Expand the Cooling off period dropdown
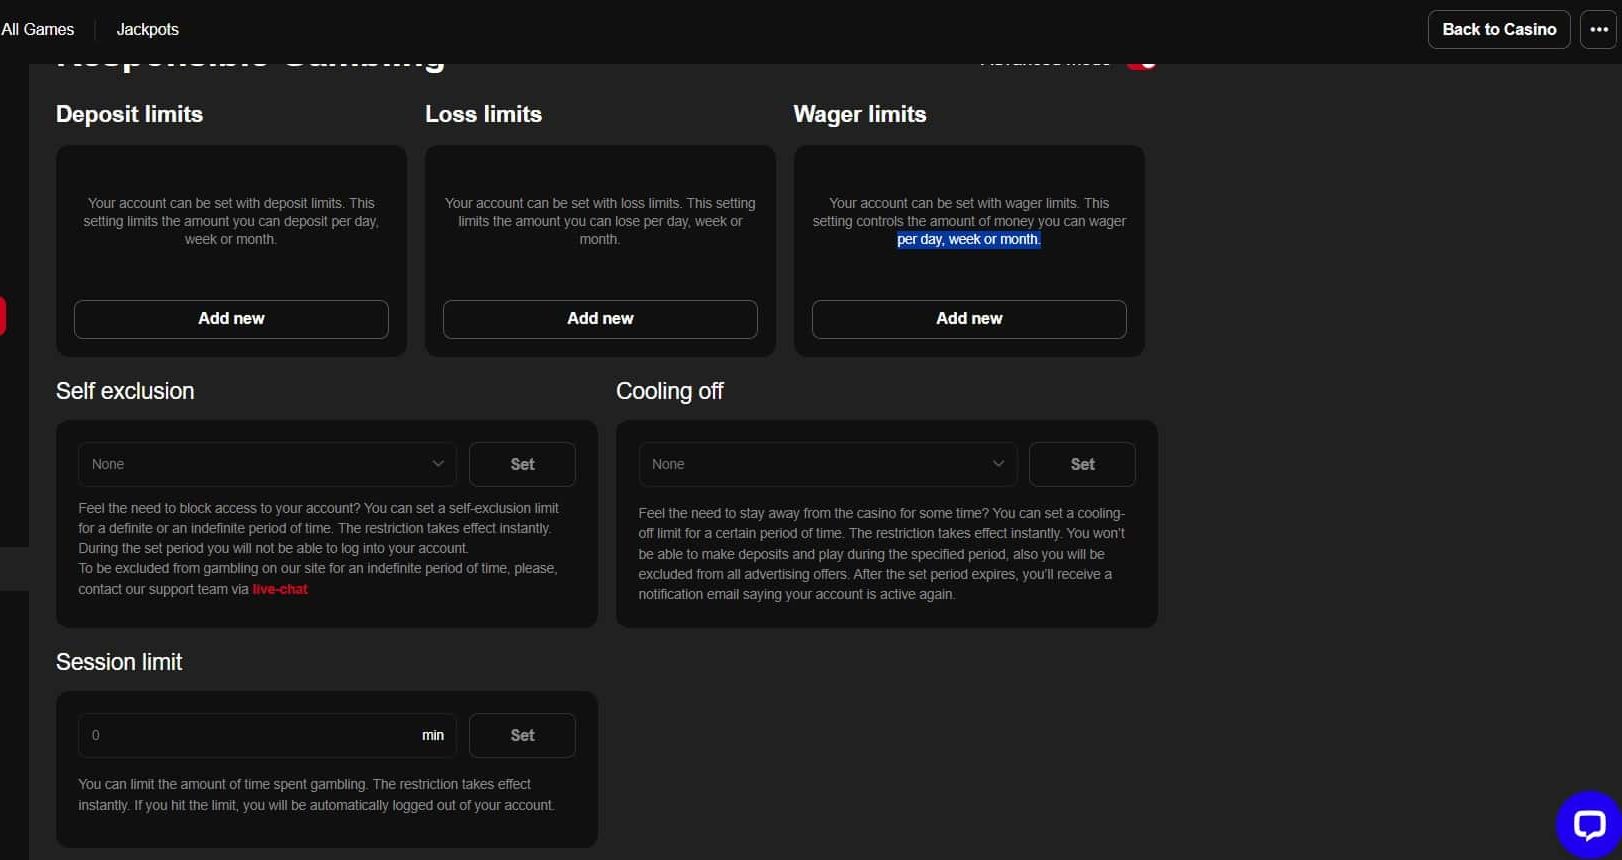Image resolution: width=1622 pixels, height=860 pixels. click(827, 464)
